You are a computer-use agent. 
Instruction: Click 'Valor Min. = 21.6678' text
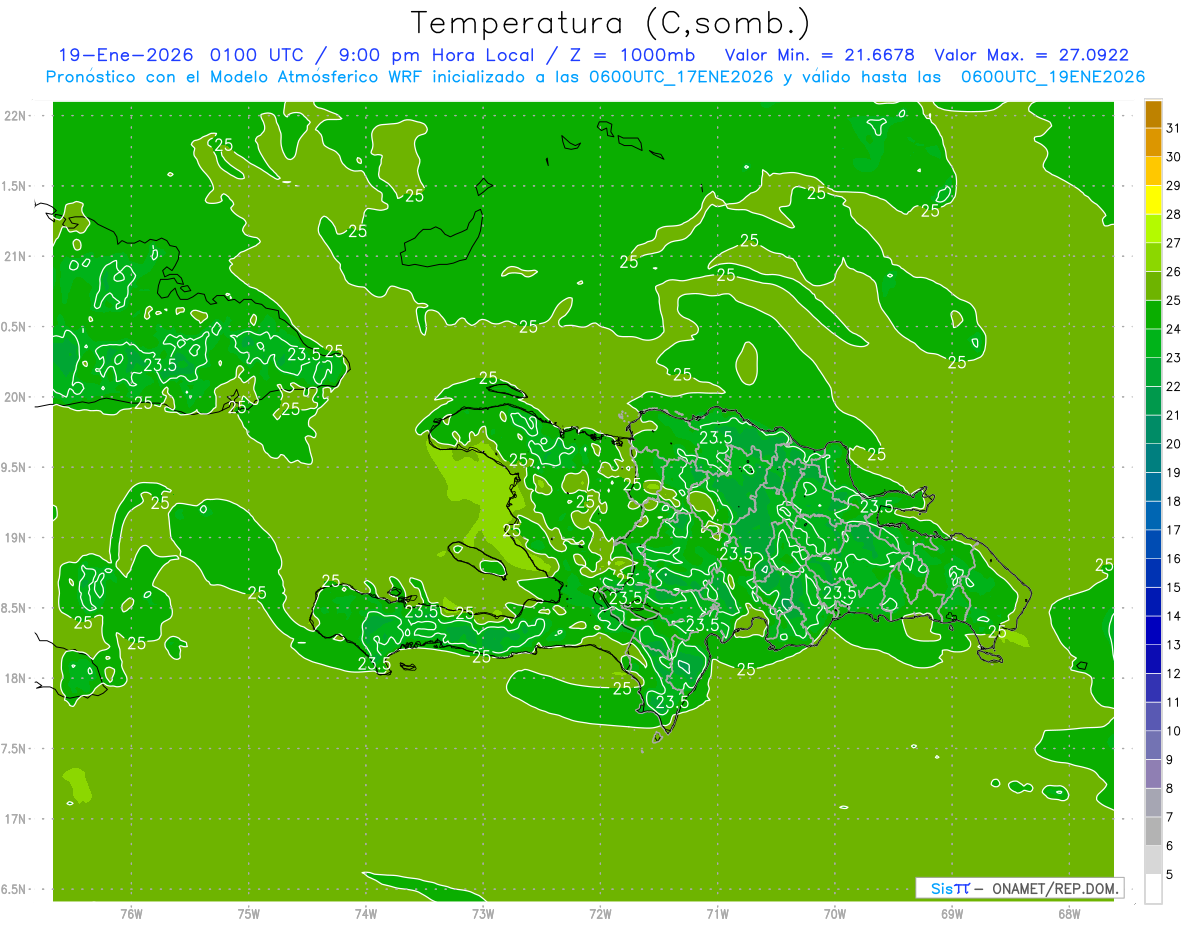[819, 55]
